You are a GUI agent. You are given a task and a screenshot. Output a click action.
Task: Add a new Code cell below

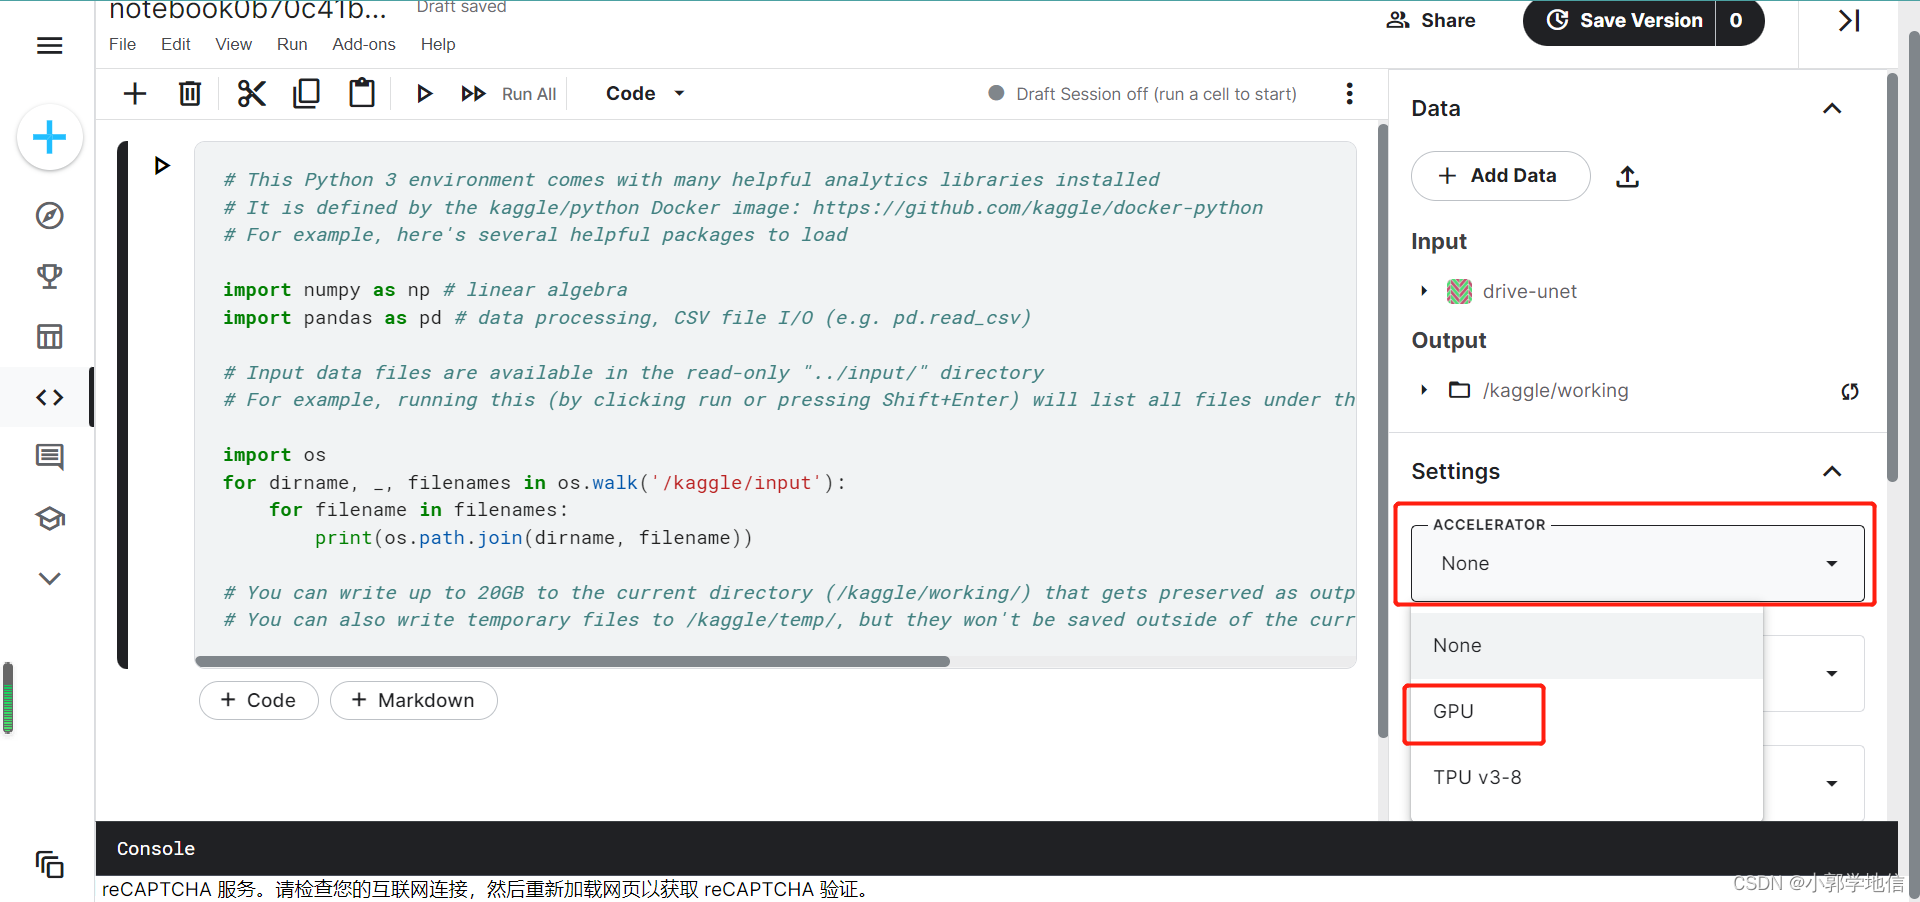(x=259, y=700)
